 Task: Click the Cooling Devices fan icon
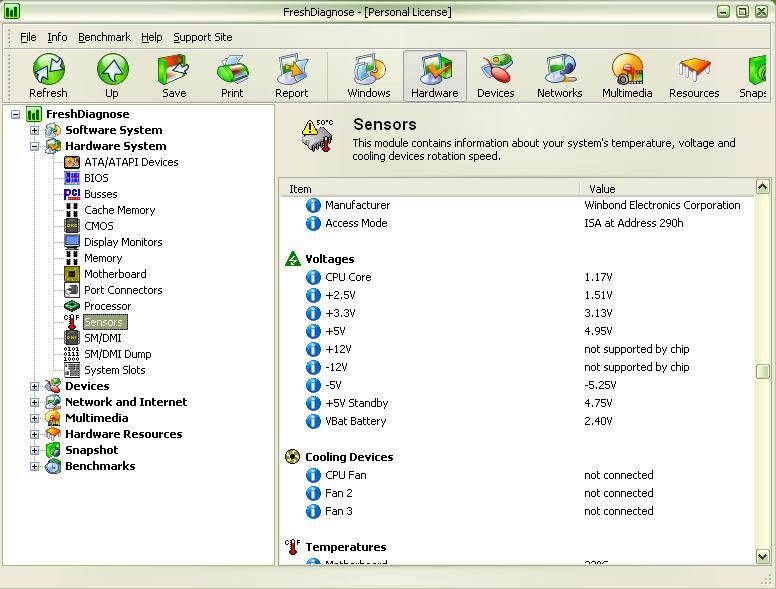292,457
